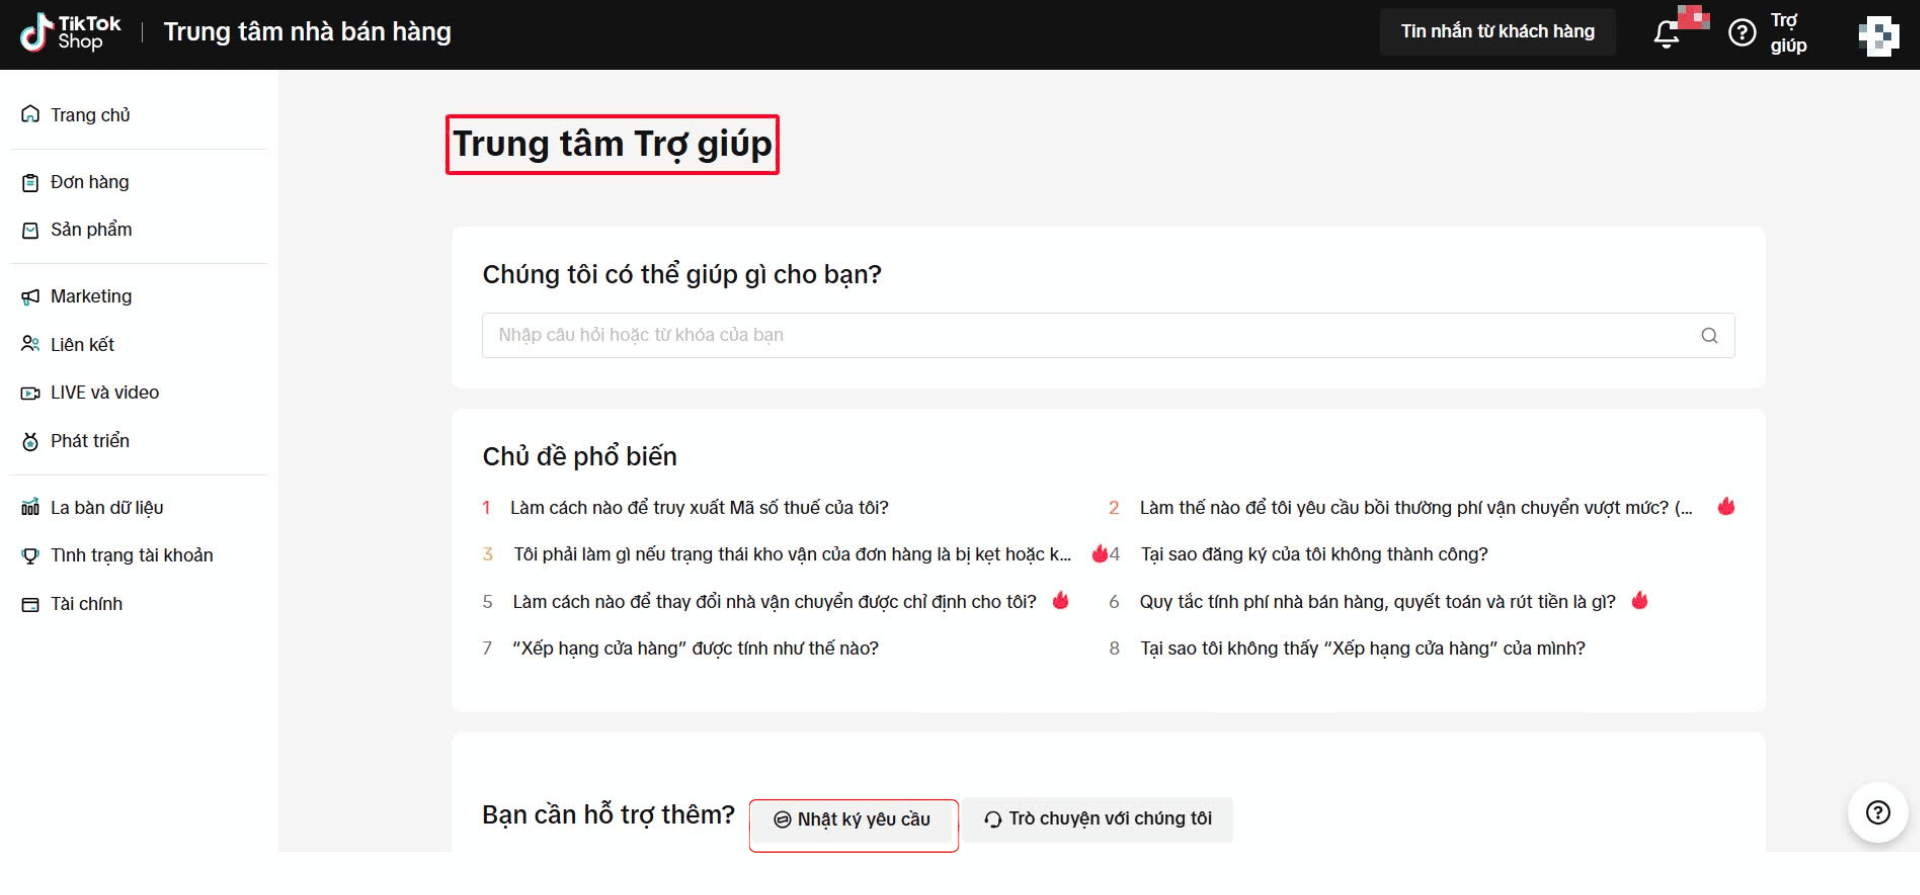Viewport: 1920px width, 895px height.
Task: Click the Trang chủ home icon
Action: (31, 115)
